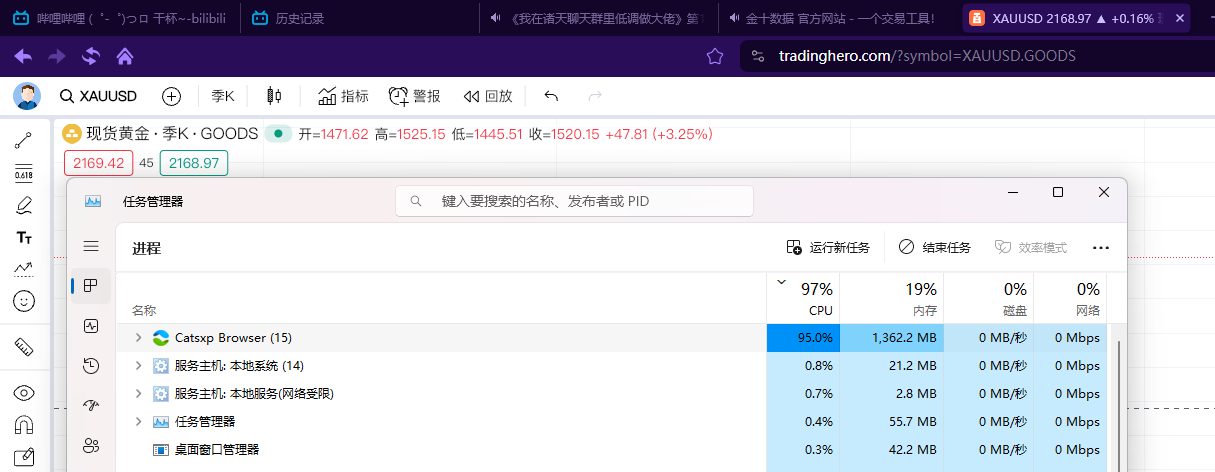
Task: Select the text annotation tool
Action: coord(24,238)
